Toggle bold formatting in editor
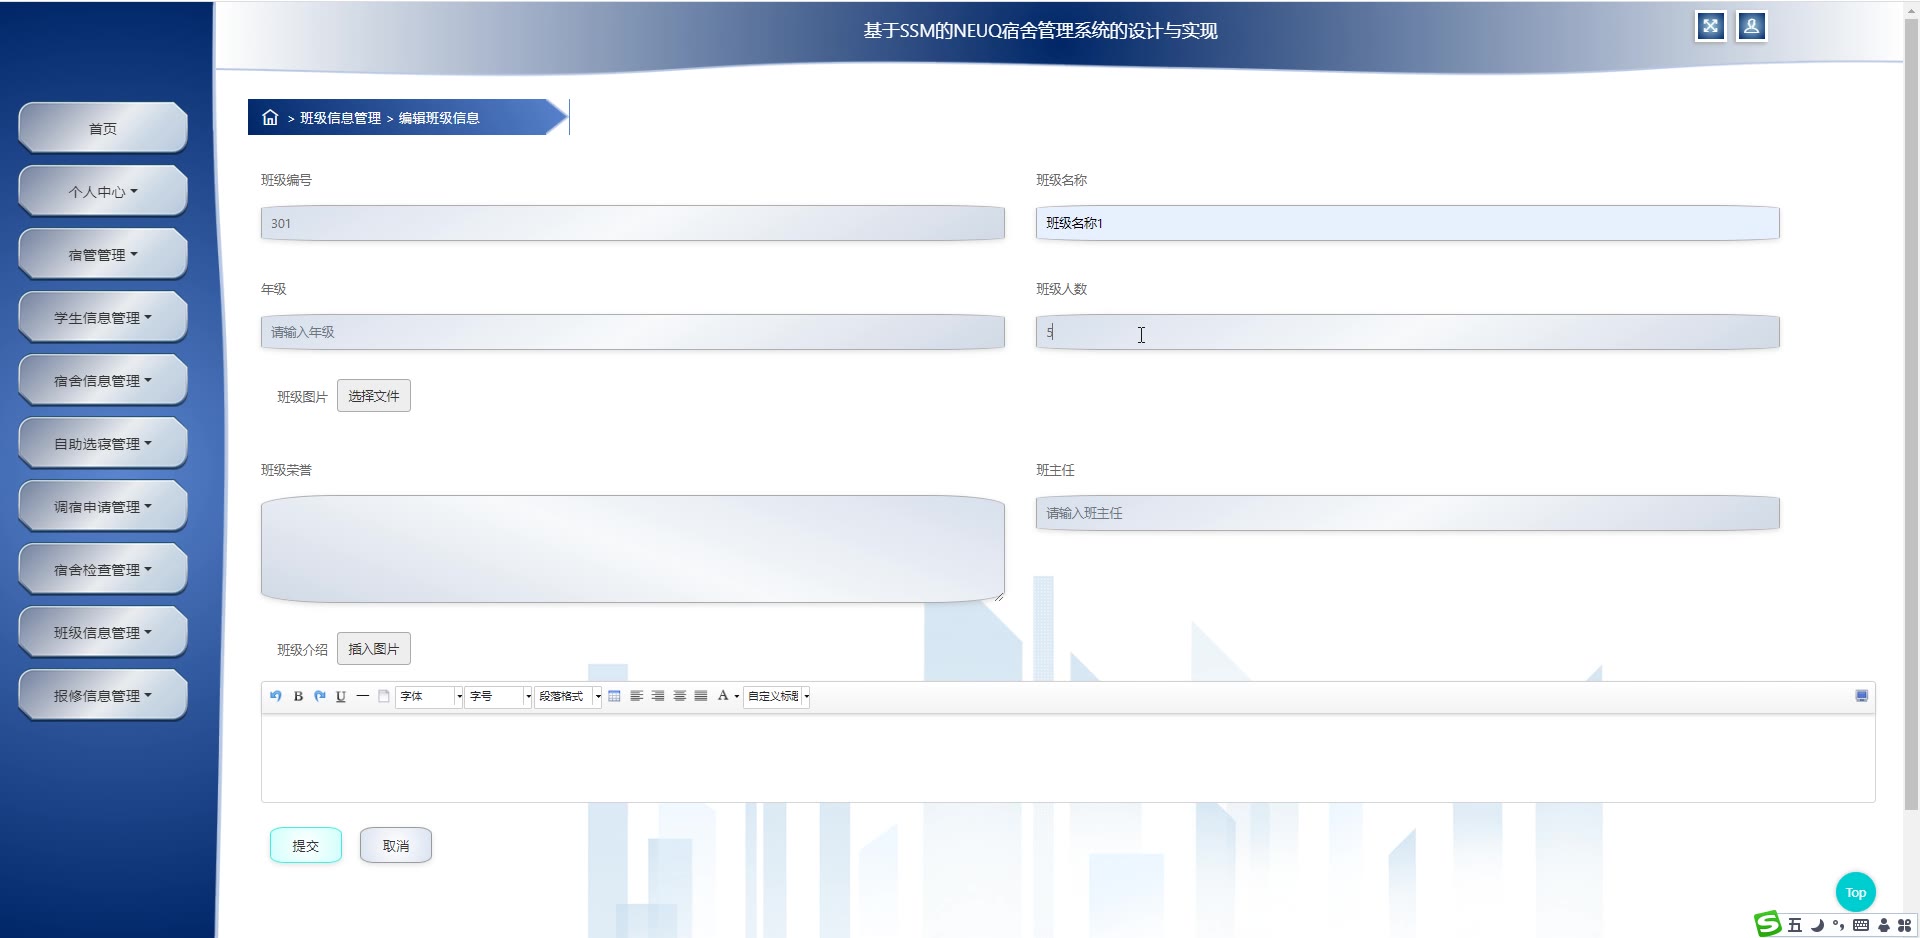The image size is (1920, 938). (298, 696)
